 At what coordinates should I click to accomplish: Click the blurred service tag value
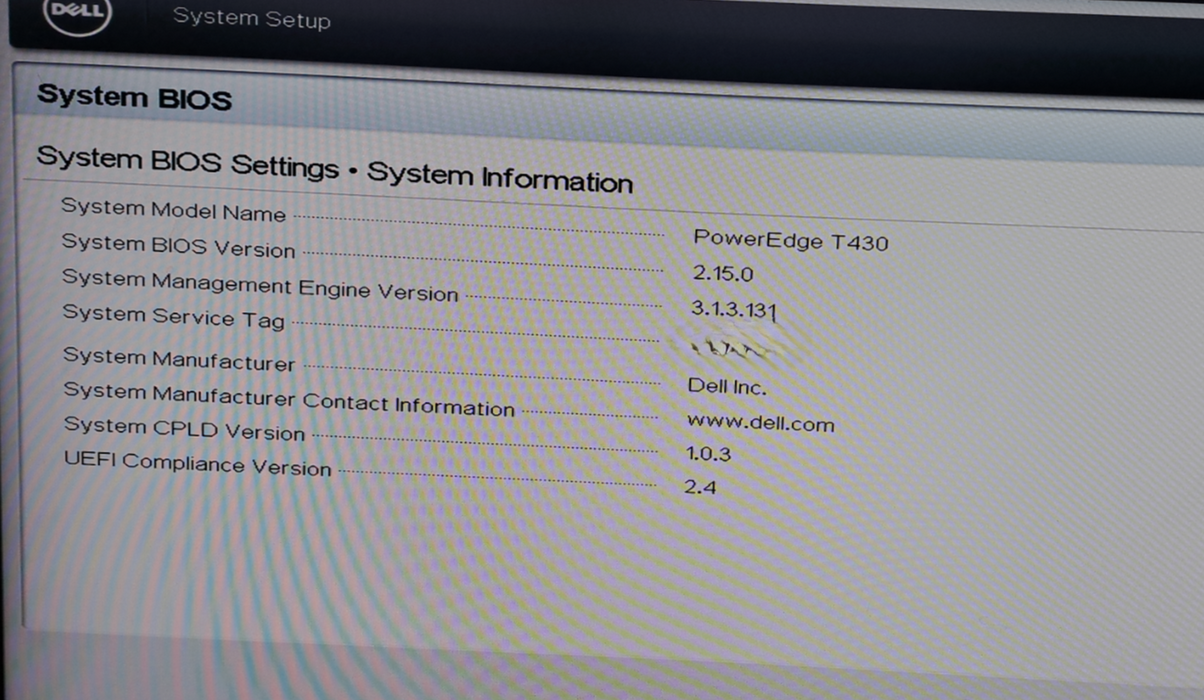733,349
